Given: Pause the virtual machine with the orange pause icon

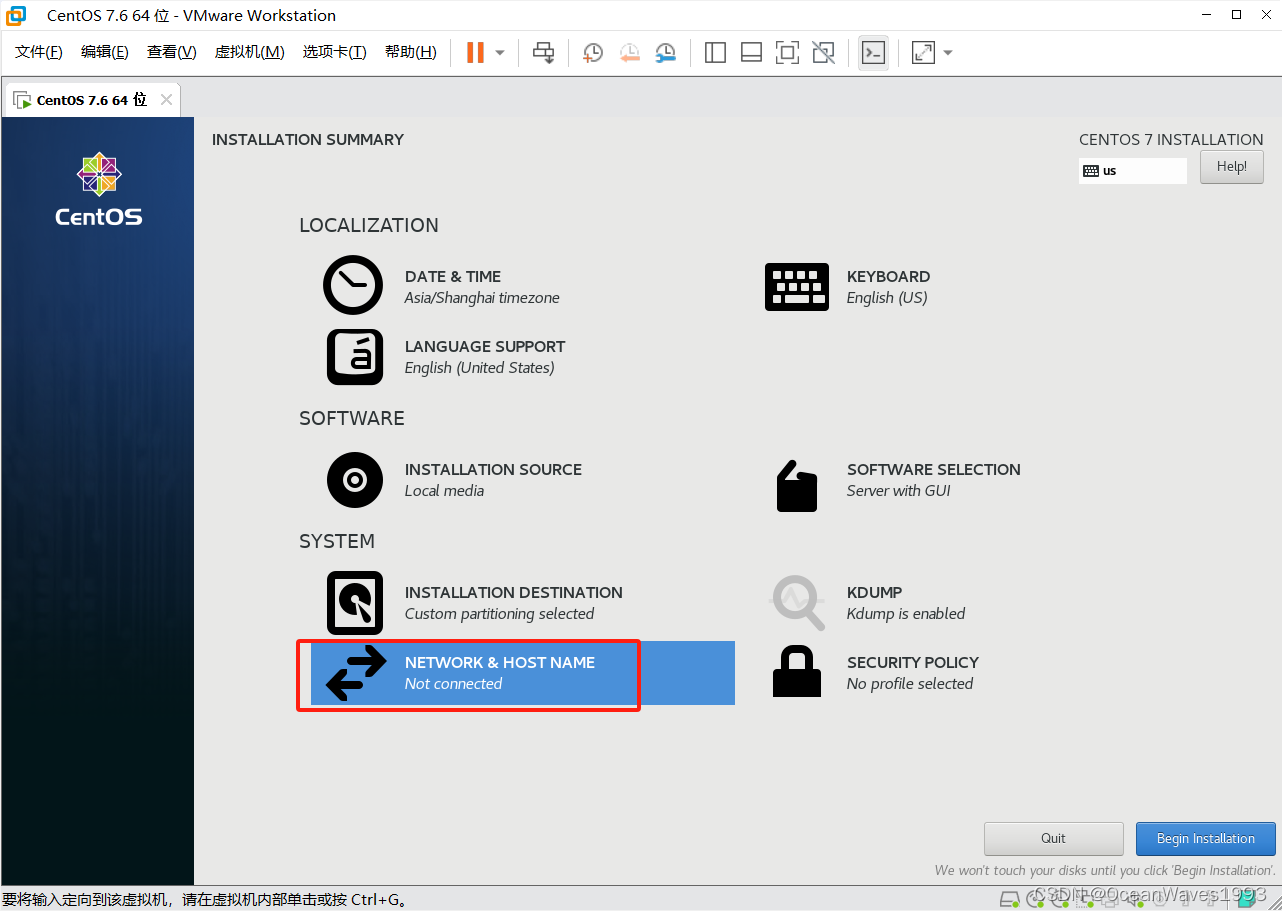Looking at the screenshot, I should [475, 52].
